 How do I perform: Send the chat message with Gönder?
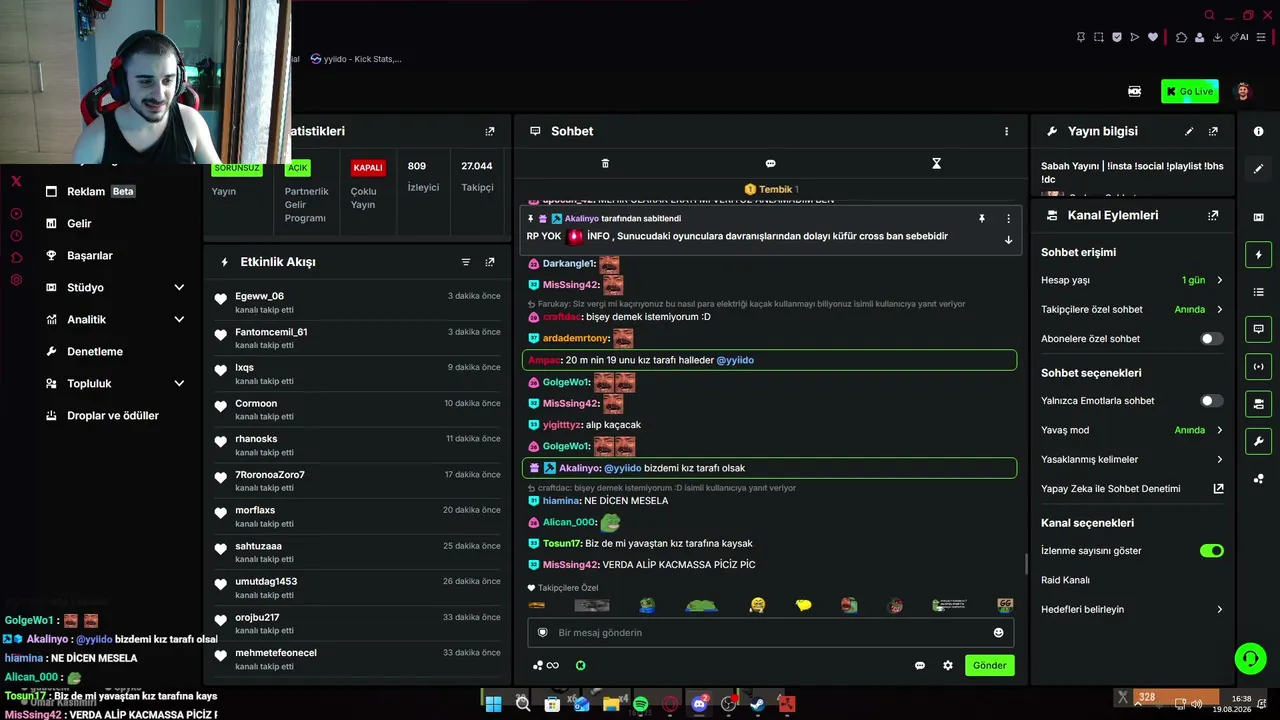(x=990, y=665)
